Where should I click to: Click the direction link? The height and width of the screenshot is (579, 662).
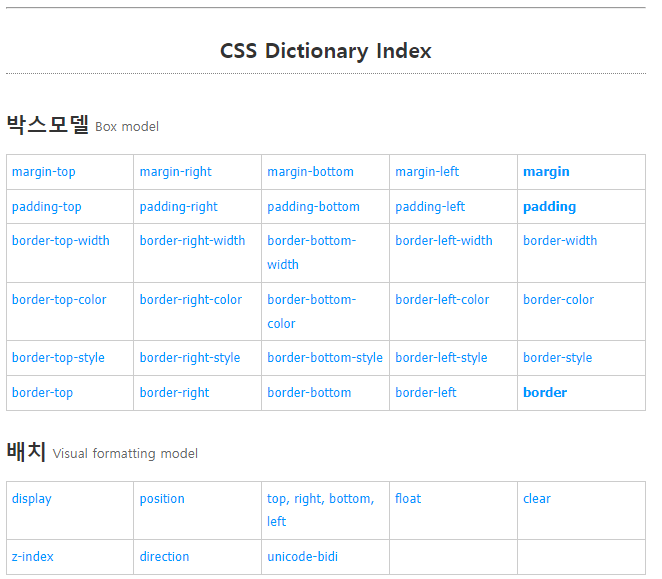(164, 557)
